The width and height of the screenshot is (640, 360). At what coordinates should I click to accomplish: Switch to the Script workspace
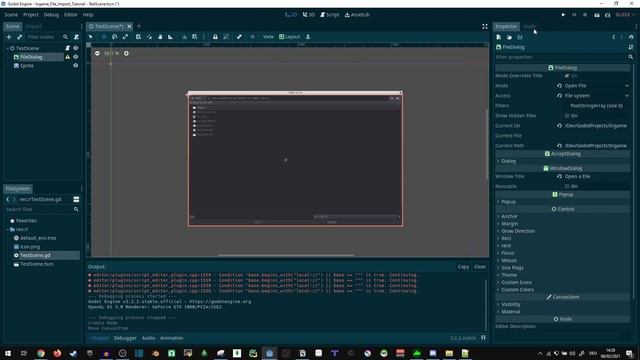[329, 15]
